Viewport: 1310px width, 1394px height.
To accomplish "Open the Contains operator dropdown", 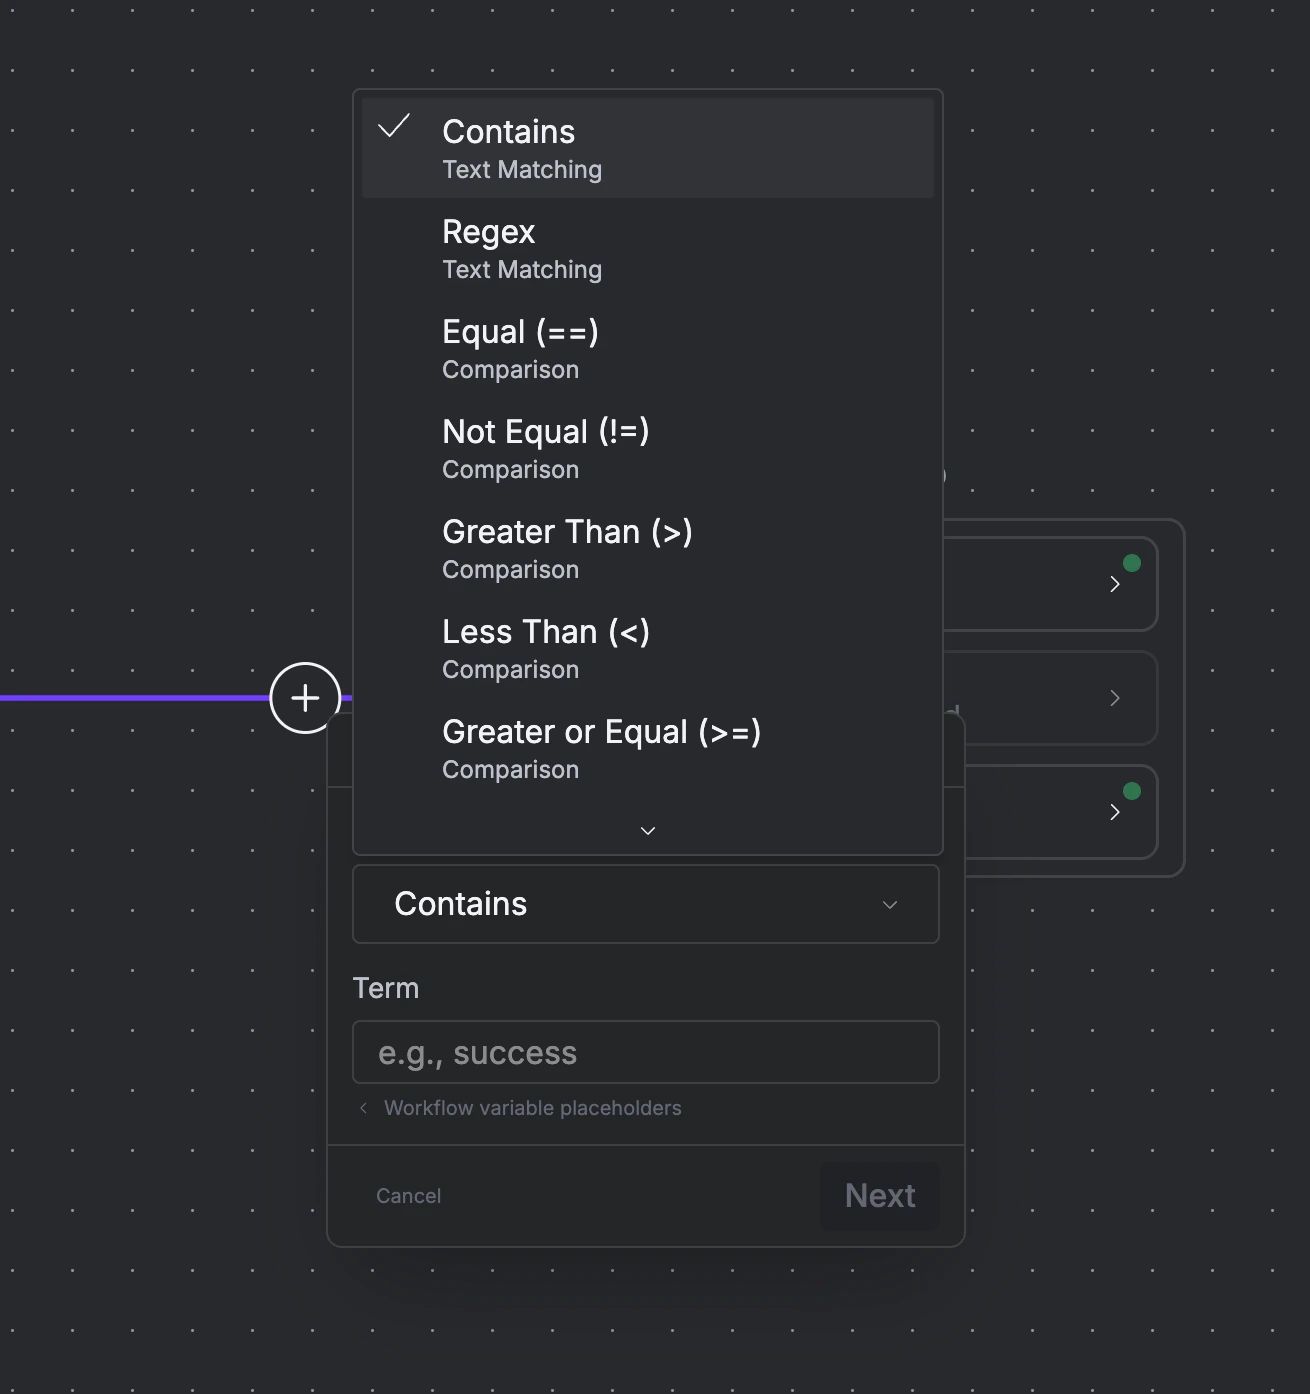I will (x=645, y=904).
